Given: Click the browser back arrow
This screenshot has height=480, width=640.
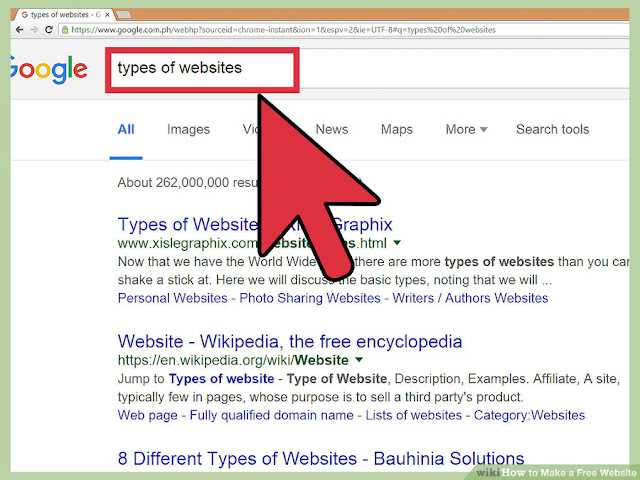Looking at the screenshot, I should coord(19,30).
